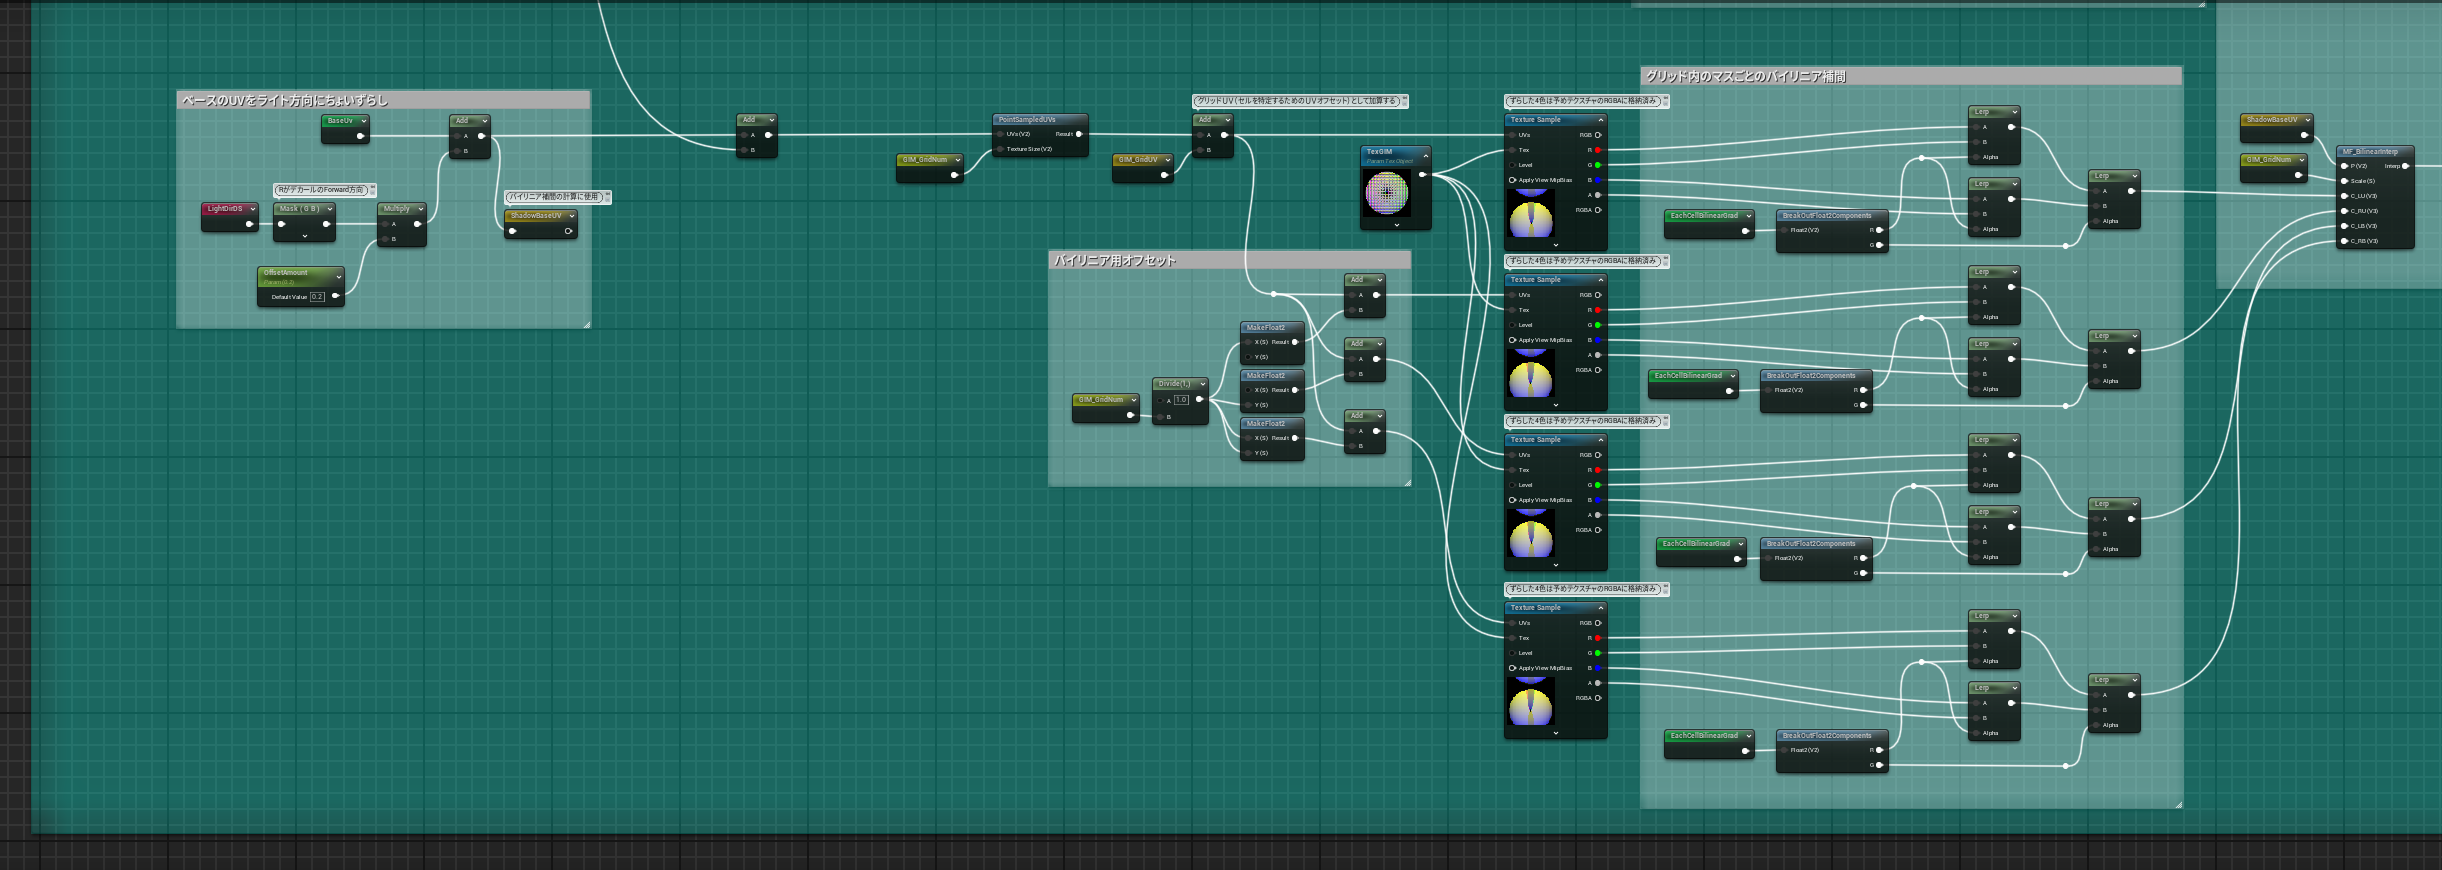Select the TexGIM node title

click(x=1379, y=152)
